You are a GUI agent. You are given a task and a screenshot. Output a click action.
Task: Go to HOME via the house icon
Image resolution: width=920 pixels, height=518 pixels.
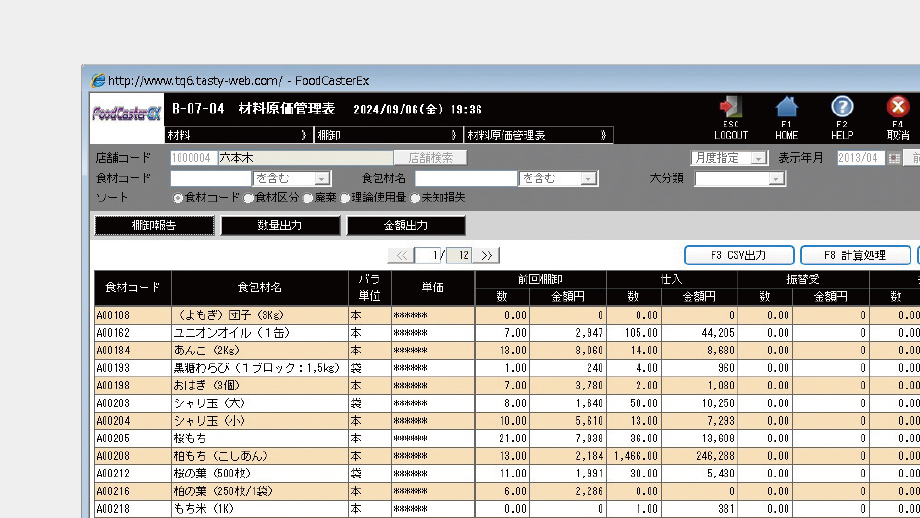pos(786,107)
